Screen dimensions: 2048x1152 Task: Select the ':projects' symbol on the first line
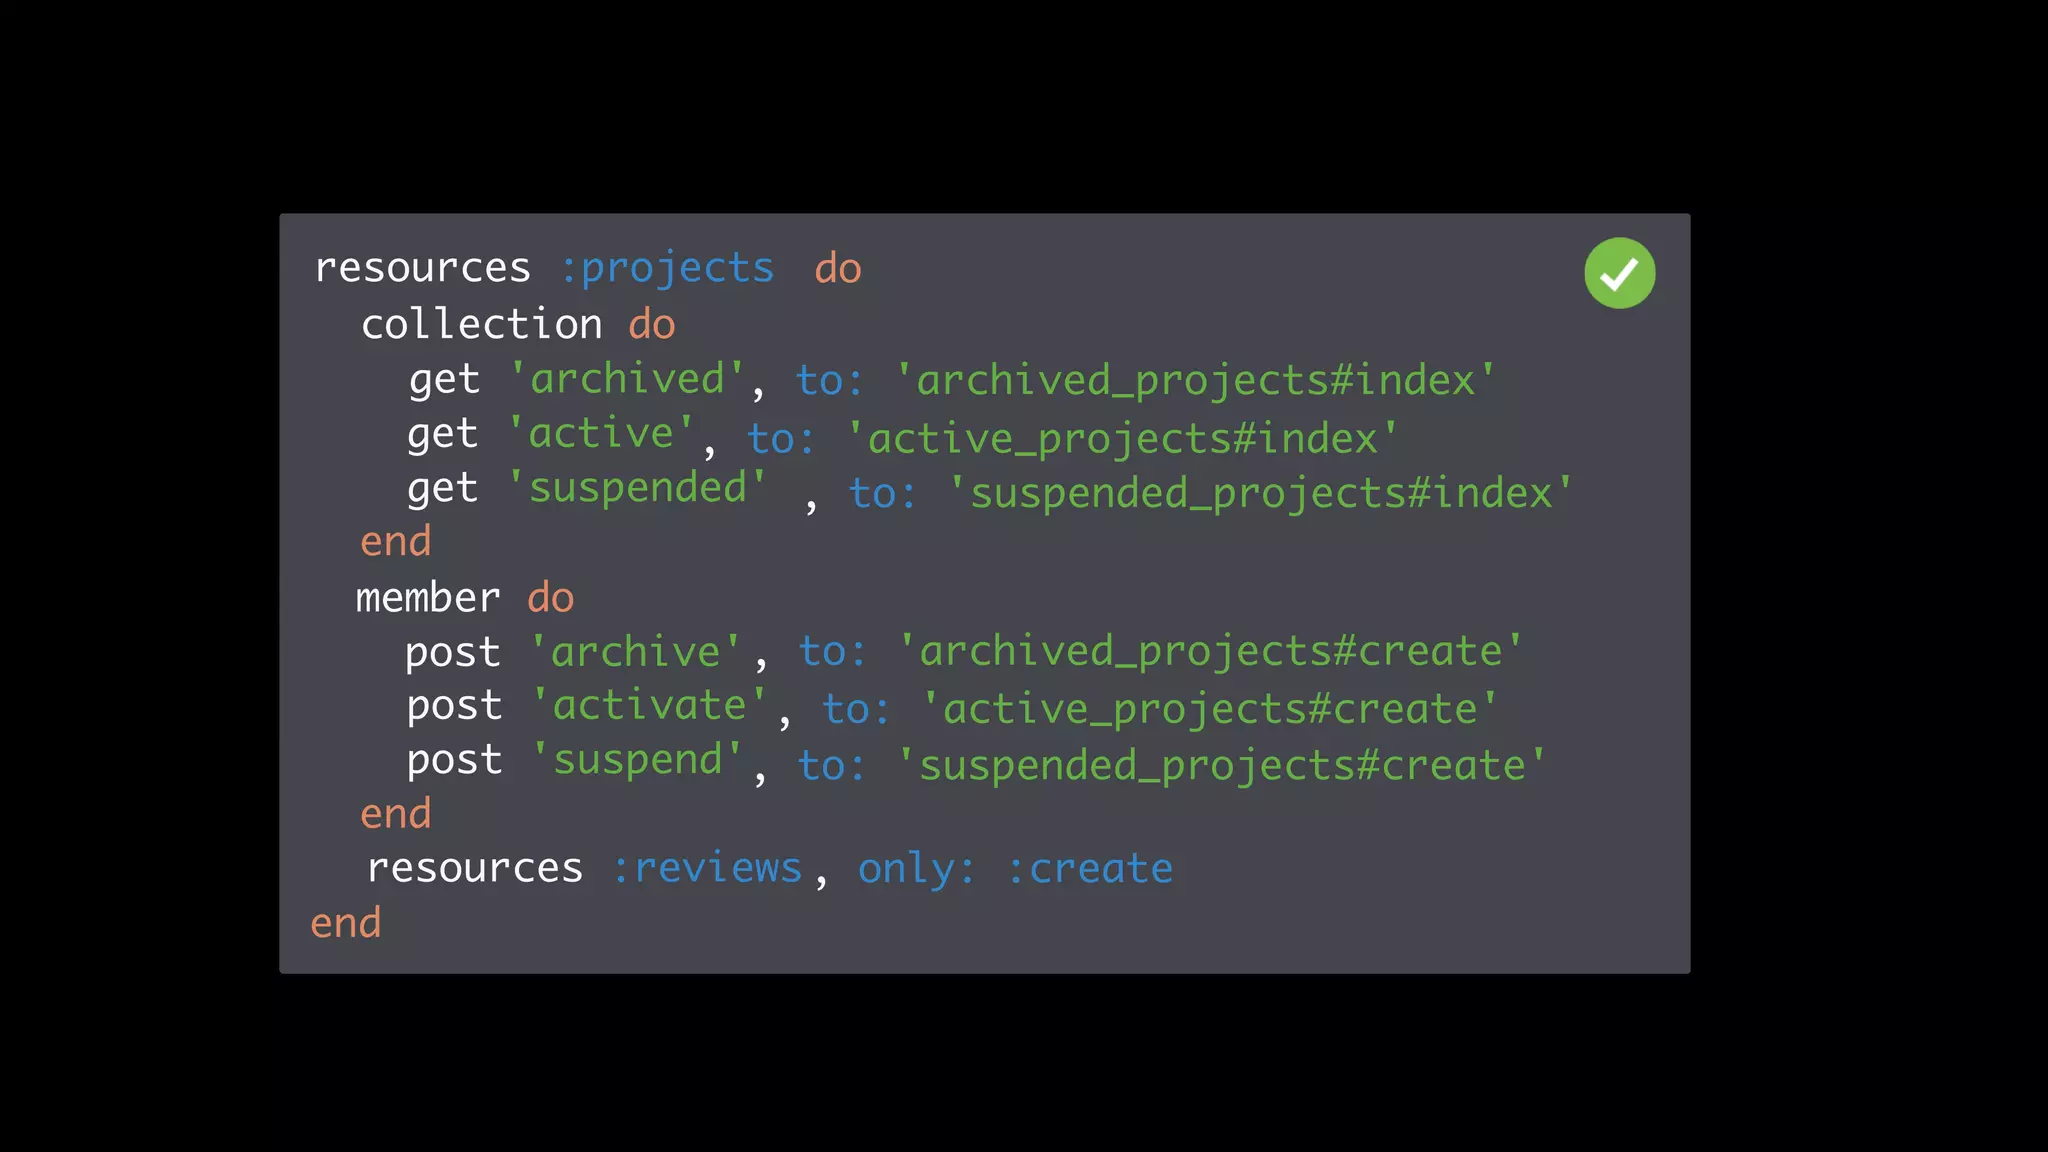(x=667, y=269)
